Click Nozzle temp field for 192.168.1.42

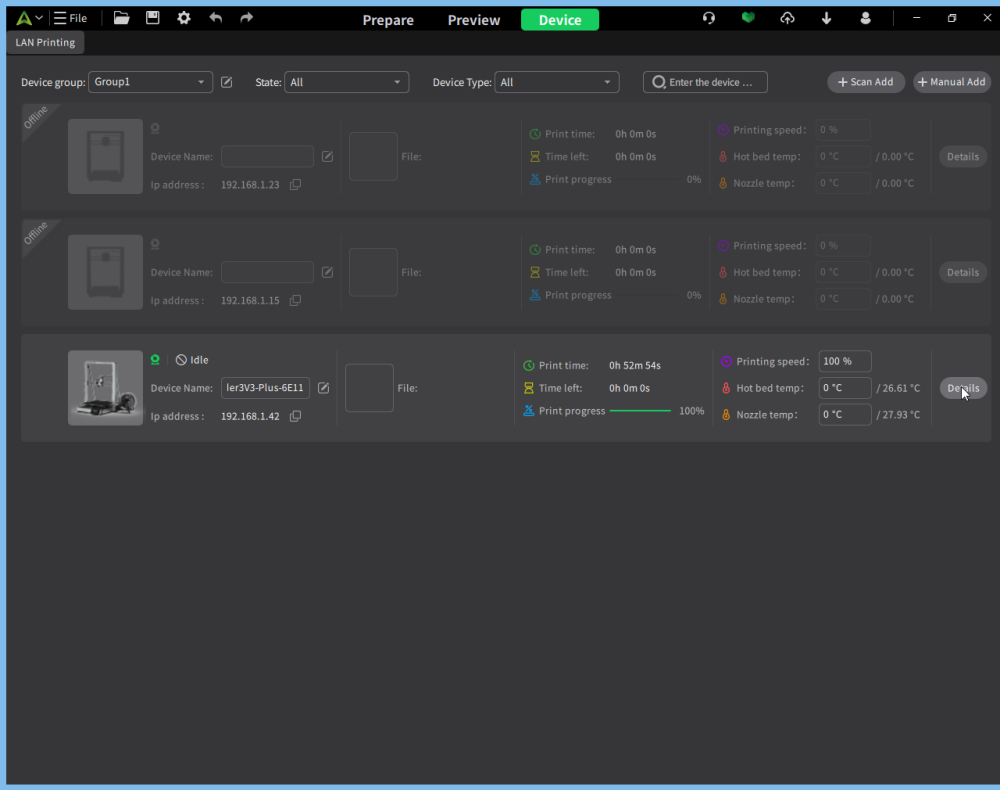(844, 414)
